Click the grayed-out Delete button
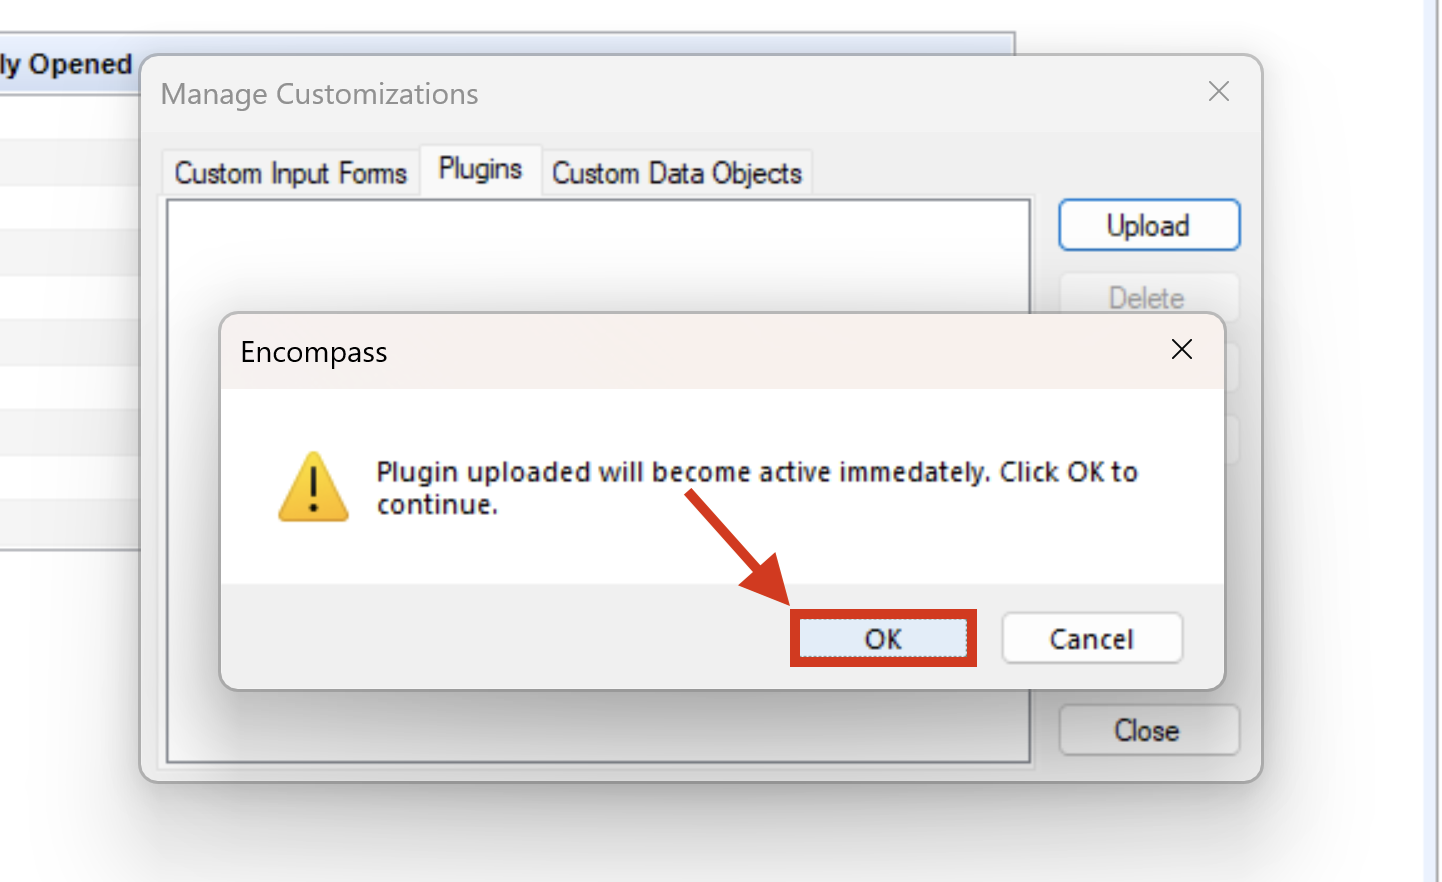 [x=1146, y=297]
